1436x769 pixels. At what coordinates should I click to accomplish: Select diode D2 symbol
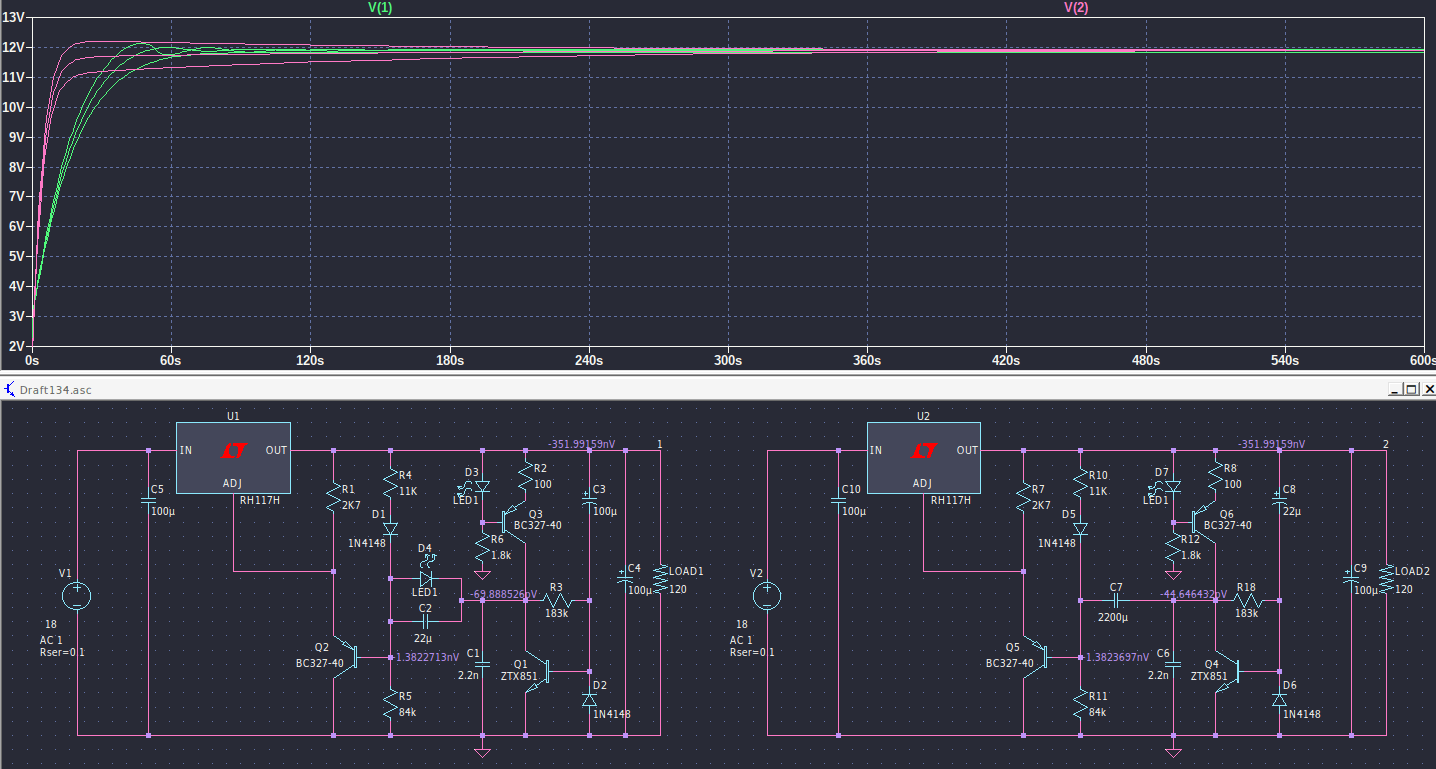pos(589,700)
